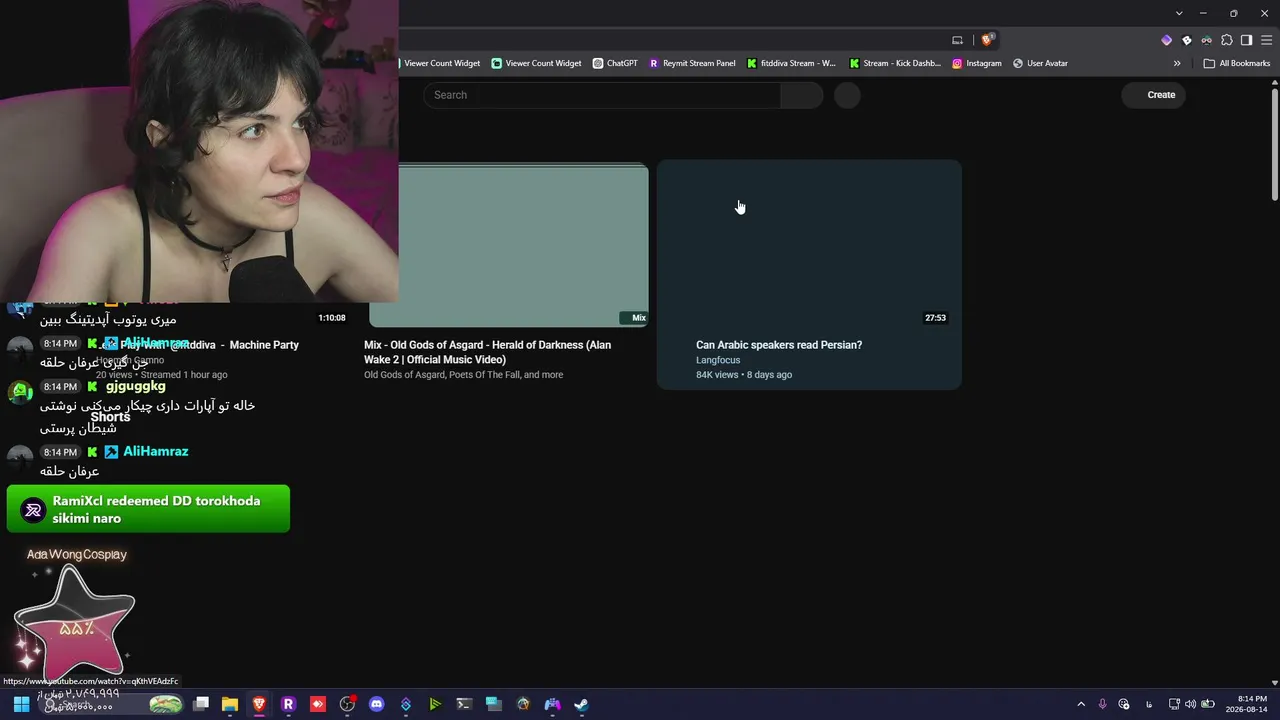Open the Brave Shields icon in address bar

987,40
